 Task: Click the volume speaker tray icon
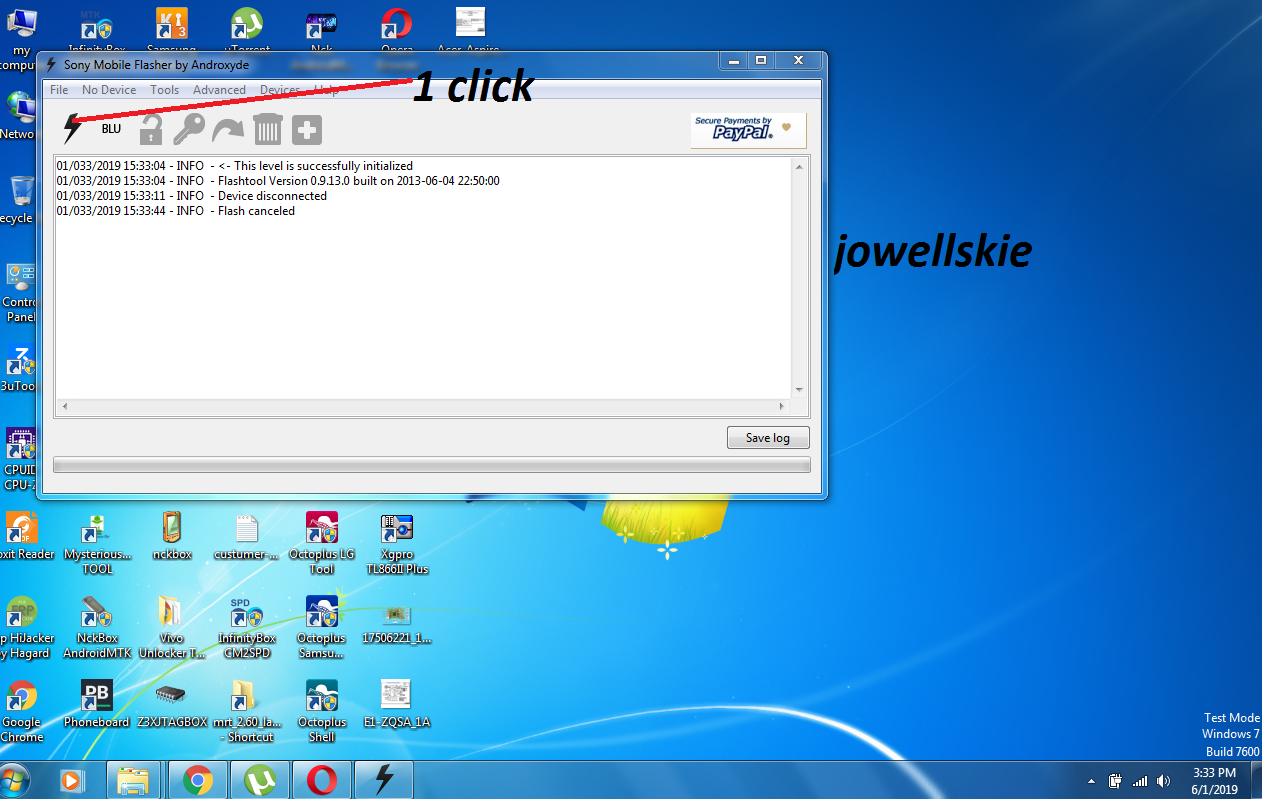[1163, 781]
